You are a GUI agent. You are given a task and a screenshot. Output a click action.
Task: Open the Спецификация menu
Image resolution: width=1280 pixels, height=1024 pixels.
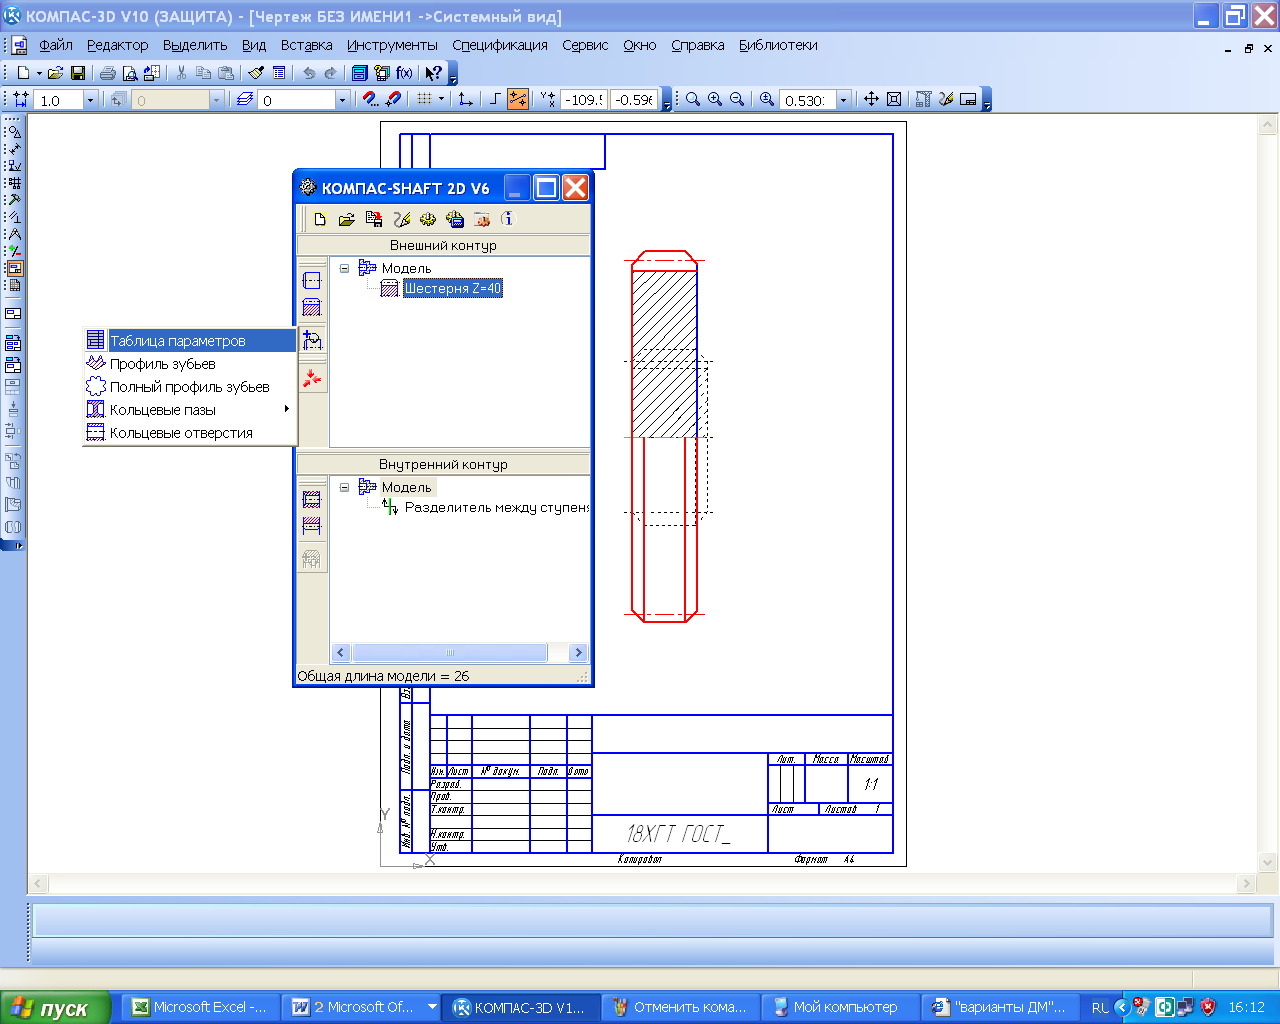(500, 45)
